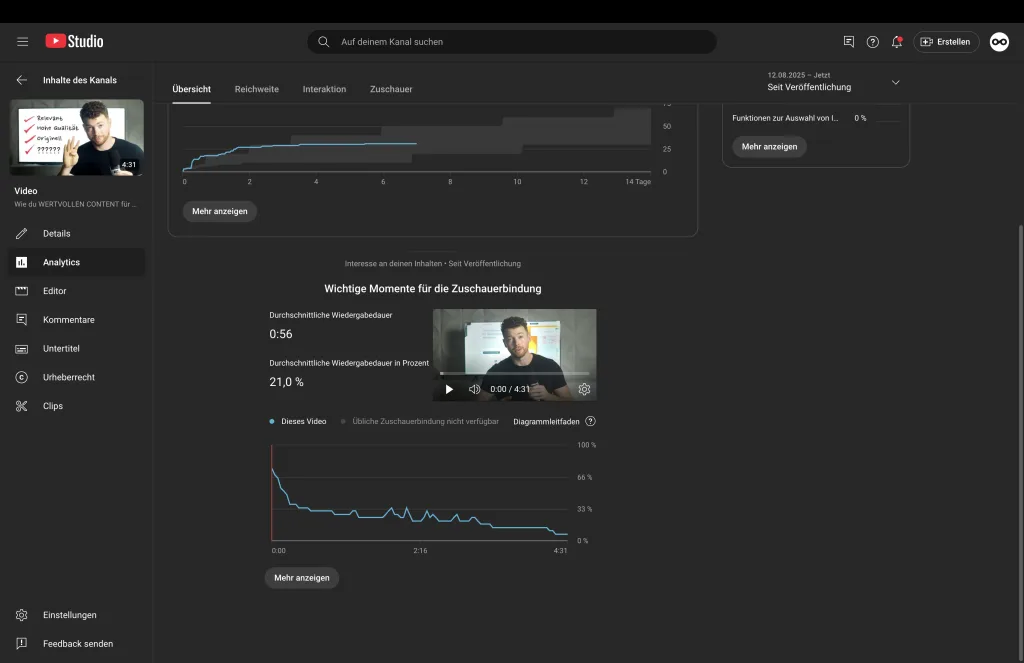The image size is (1024, 663).
Task: Go back using Inhalte des Kanals arrow
Action: pos(22,80)
